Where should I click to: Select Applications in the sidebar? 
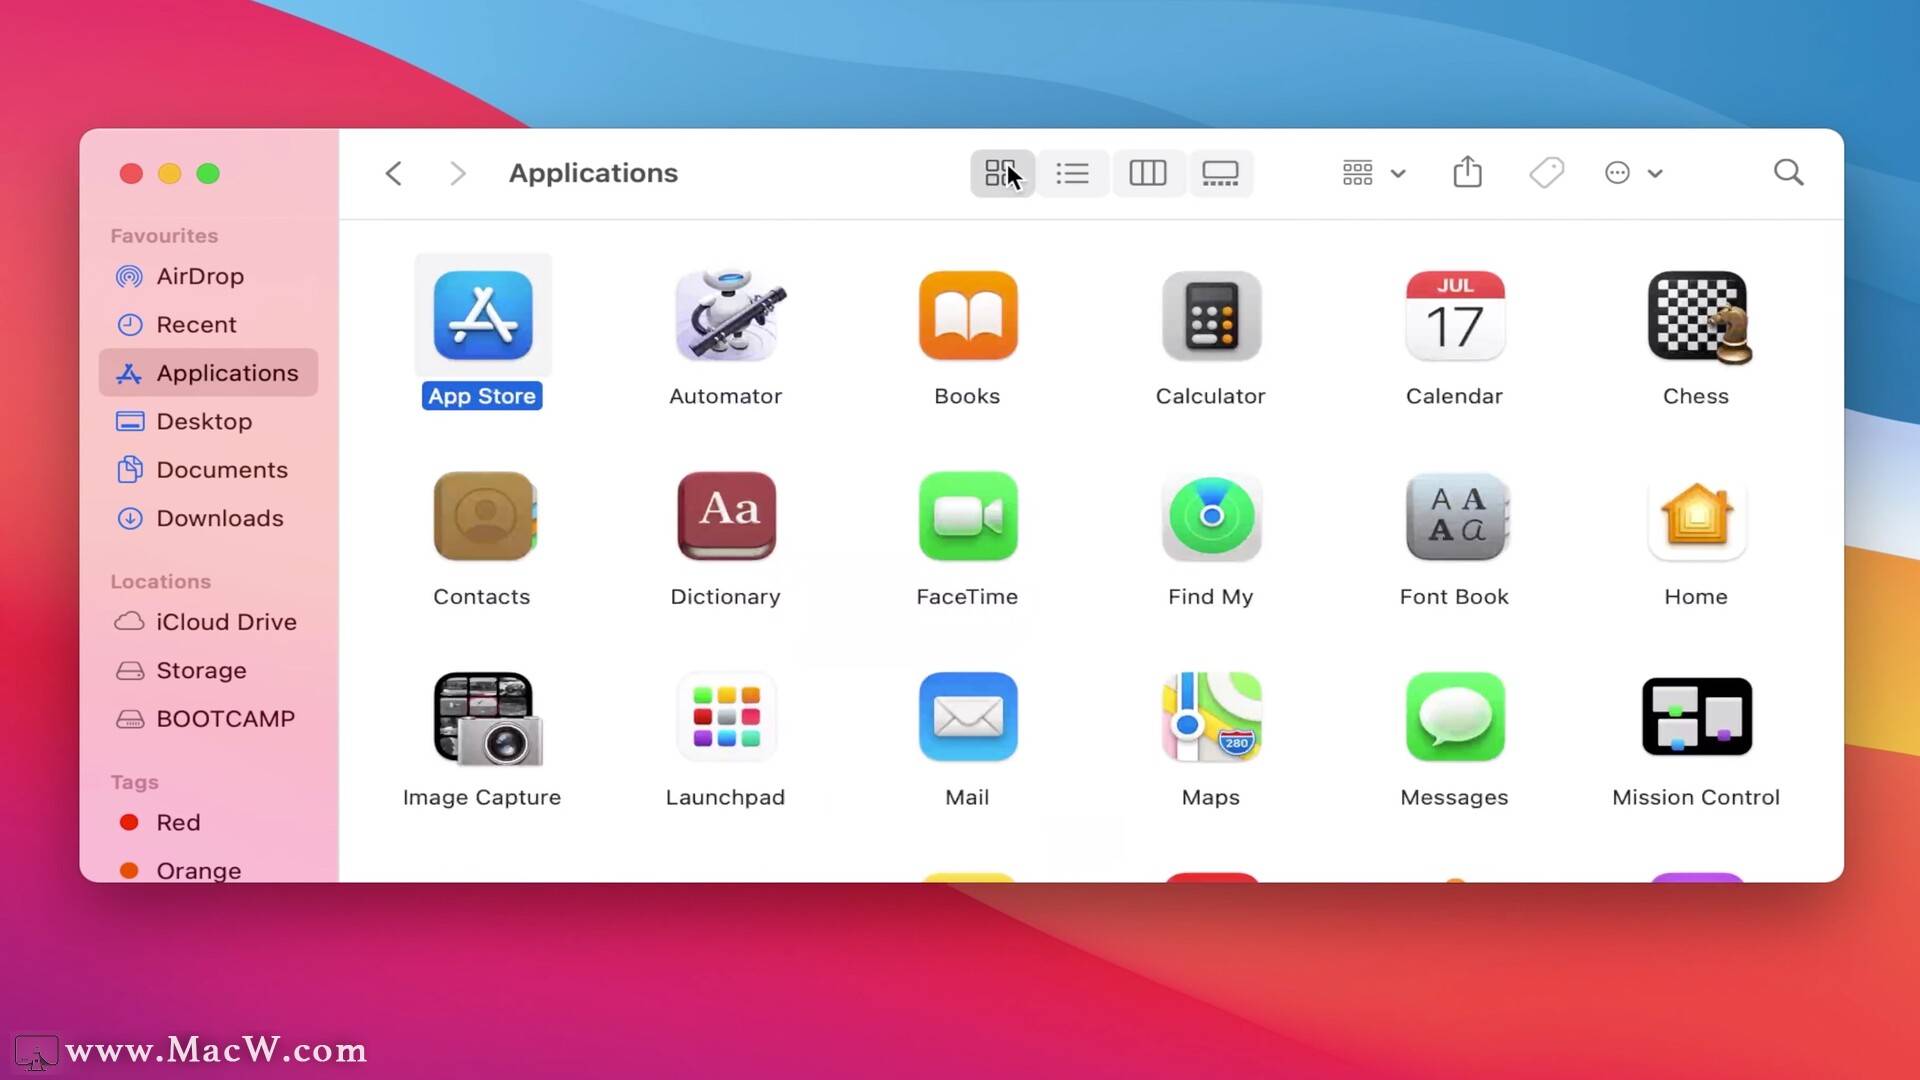[x=208, y=373]
